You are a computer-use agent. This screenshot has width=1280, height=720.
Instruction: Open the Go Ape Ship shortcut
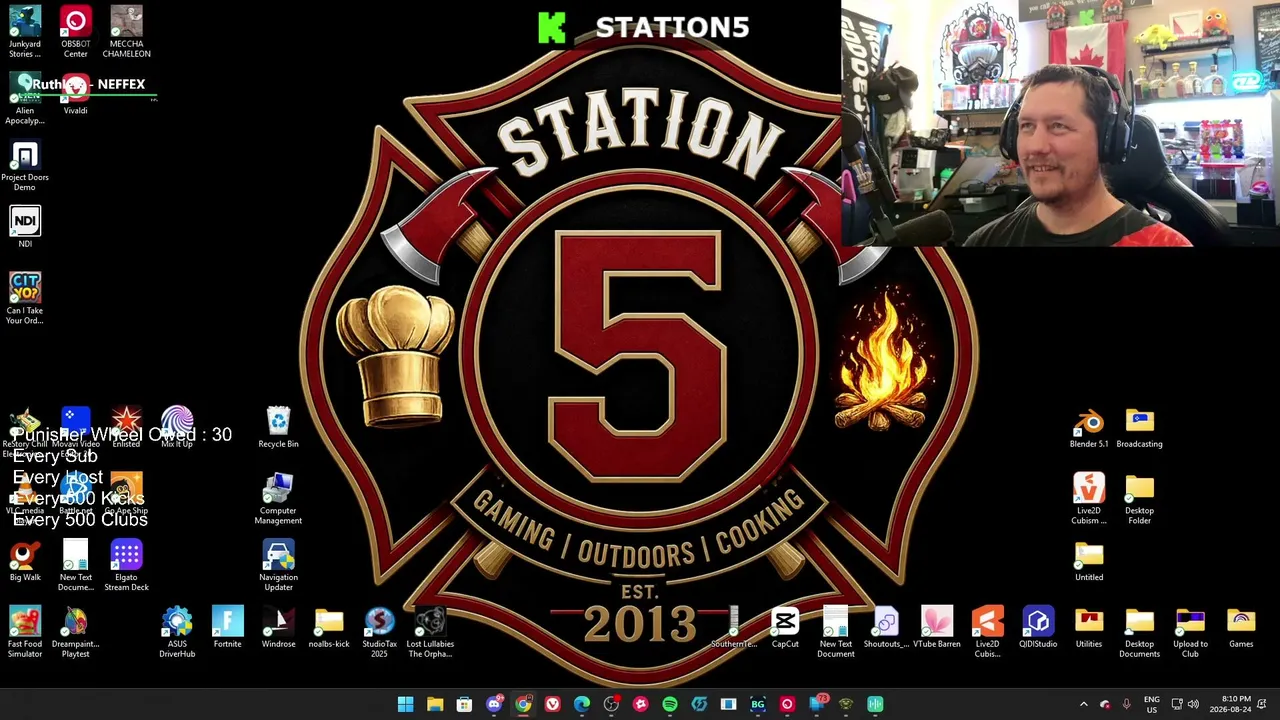tap(126, 494)
